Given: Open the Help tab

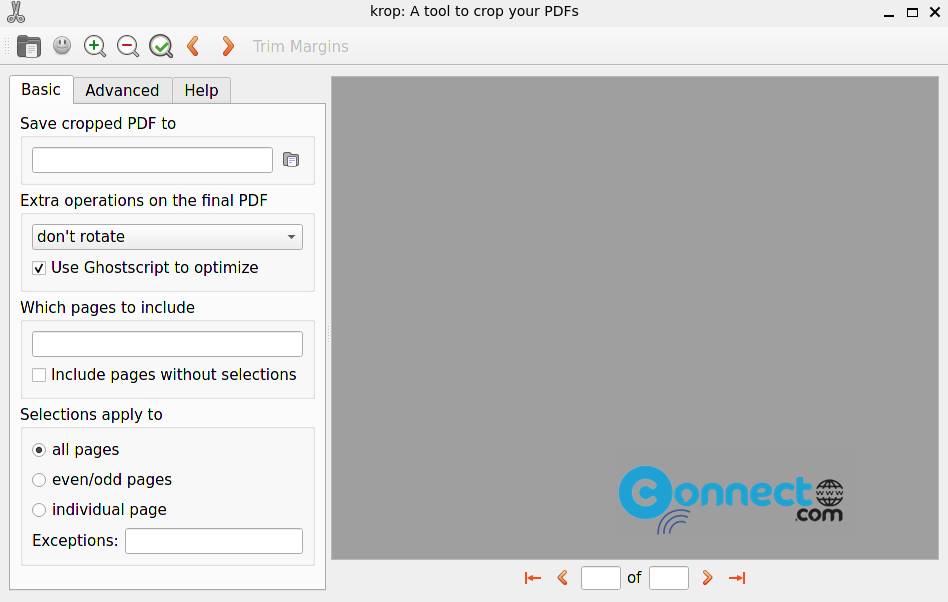Looking at the screenshot, I should [201, 90].
